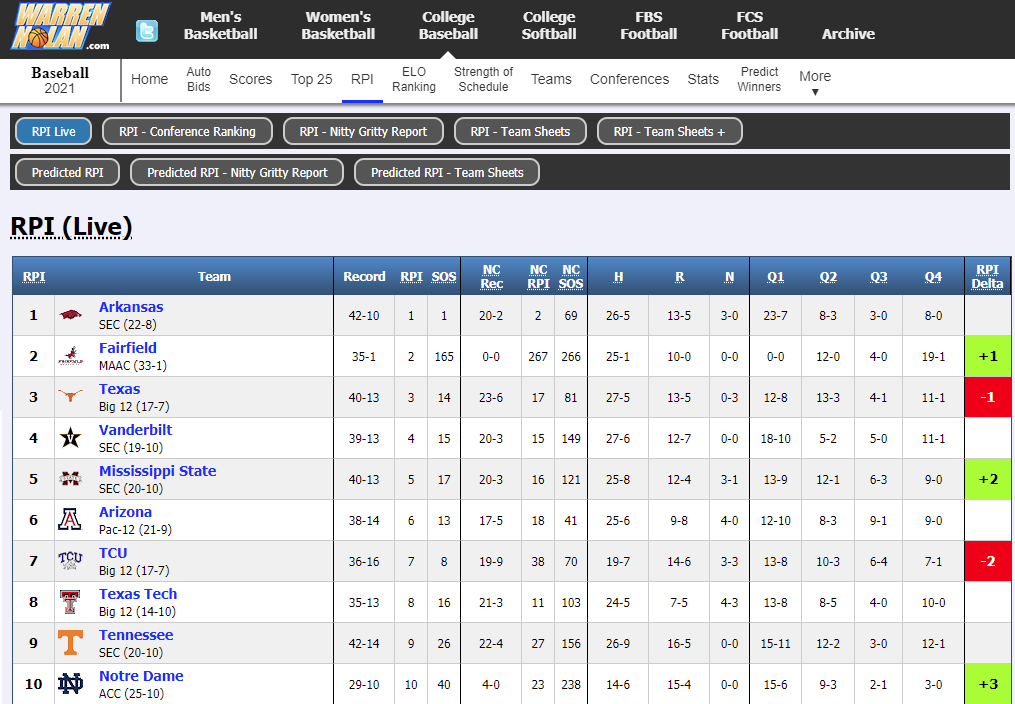Click the Tennessee orange T logo
Viewport: 1015px width, 704px height.
71,643
